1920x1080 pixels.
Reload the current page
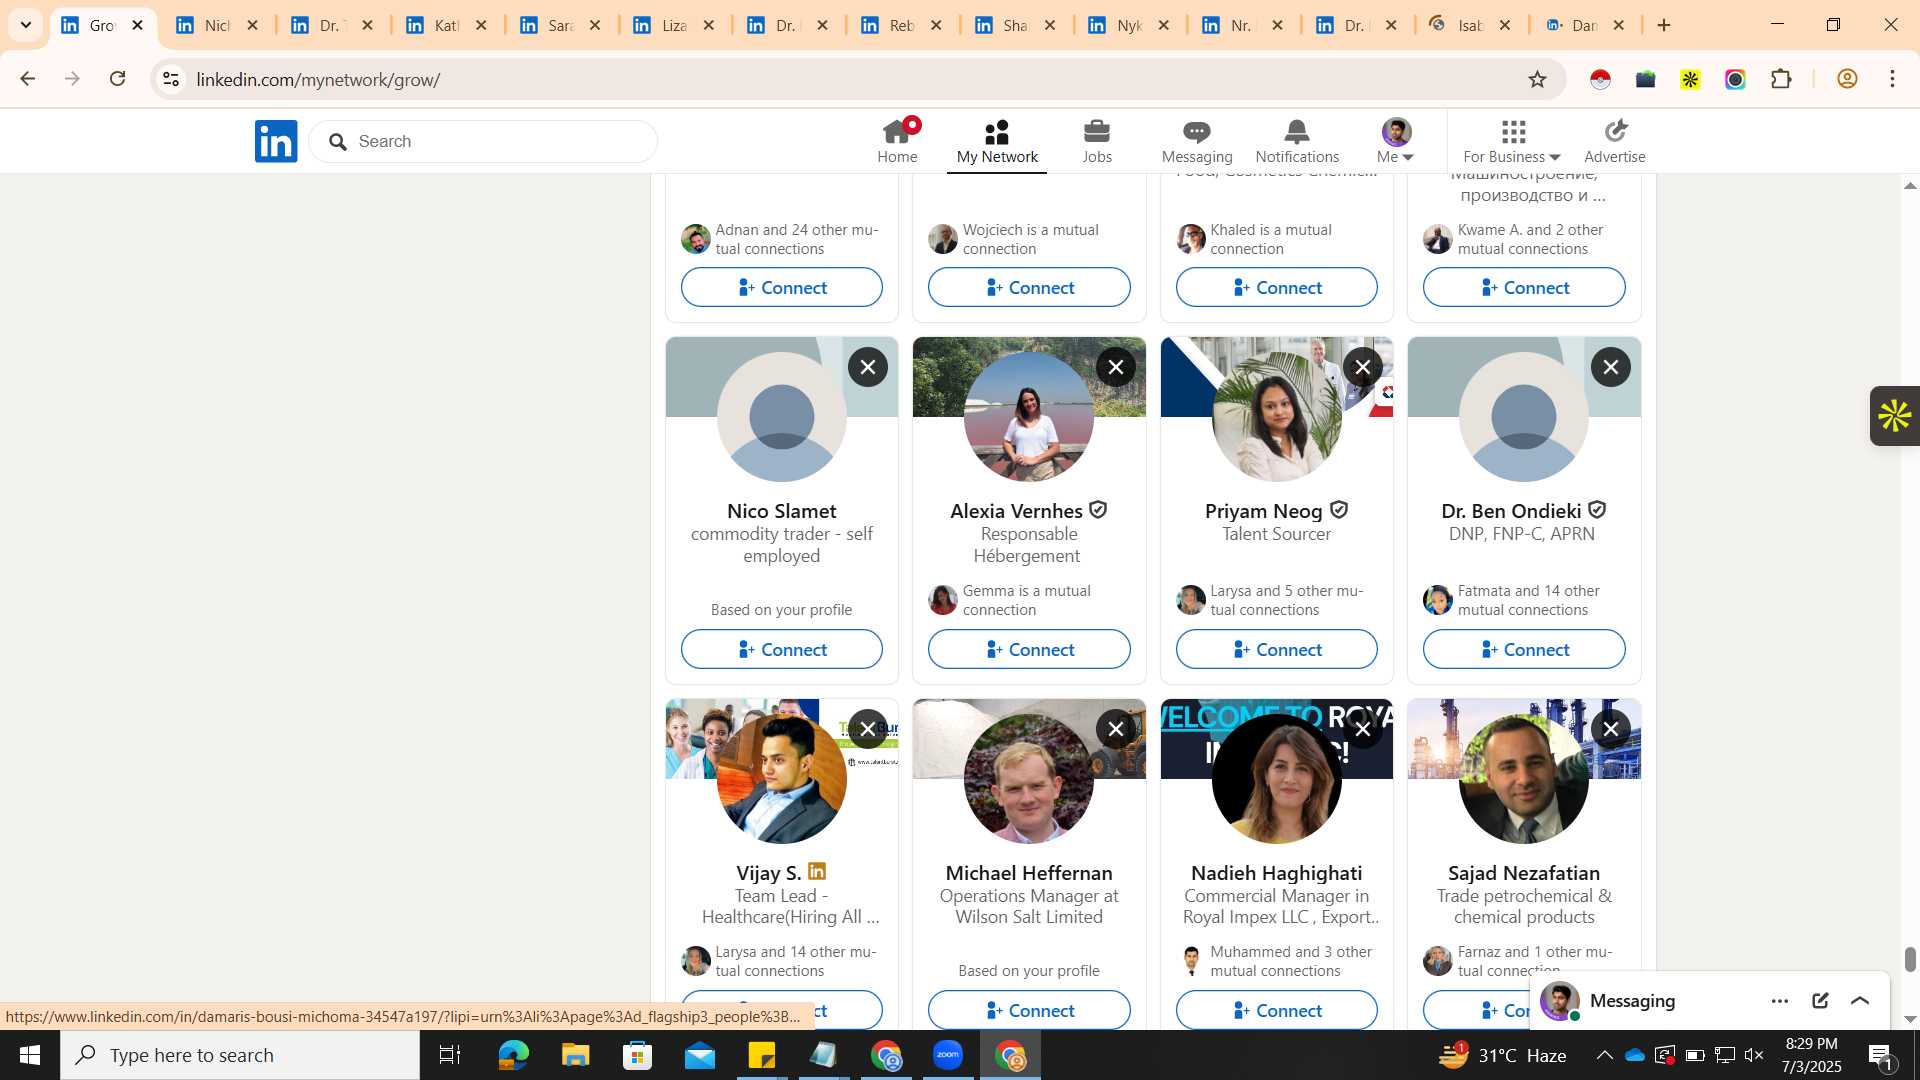pos(118,79)
